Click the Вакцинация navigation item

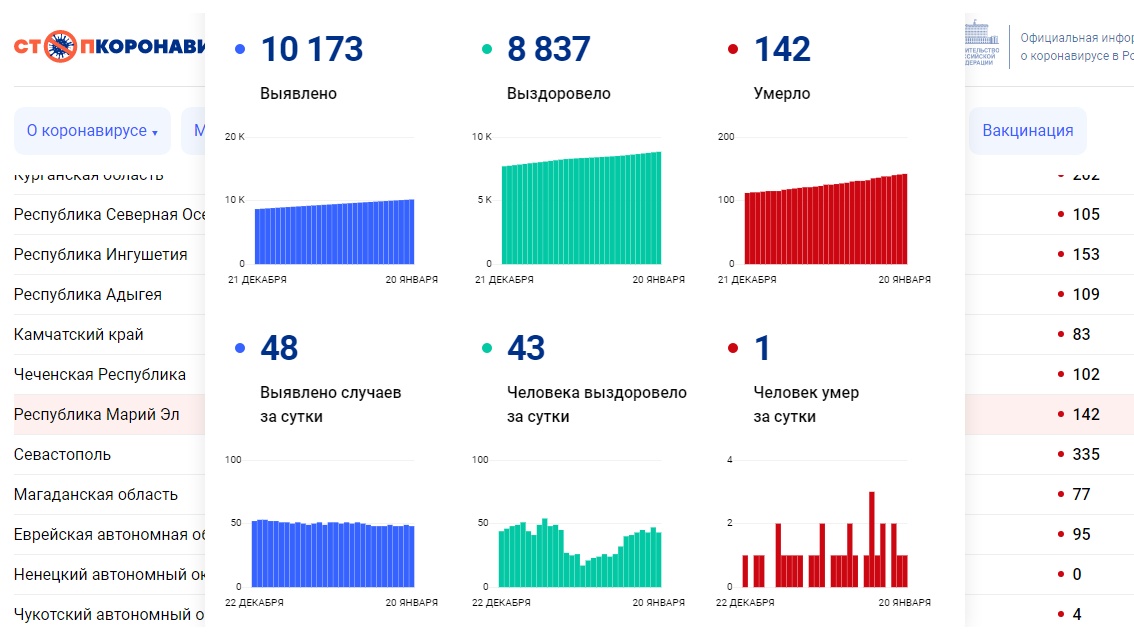coord(1027,130)
